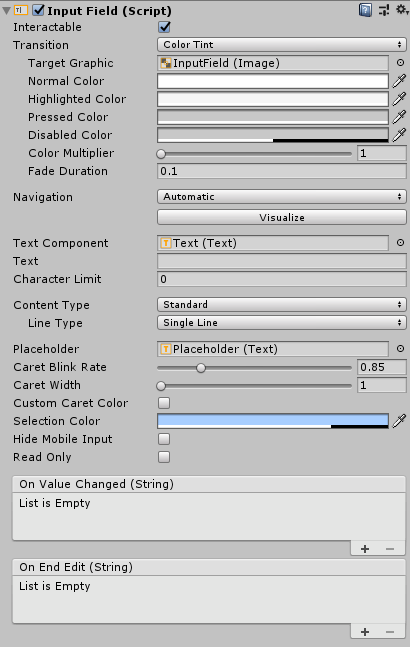Image resolution: width=410 pixels, height=647 pixels.
Task: Remove listener from On Value Changed
Action: (x=390, y=549)
